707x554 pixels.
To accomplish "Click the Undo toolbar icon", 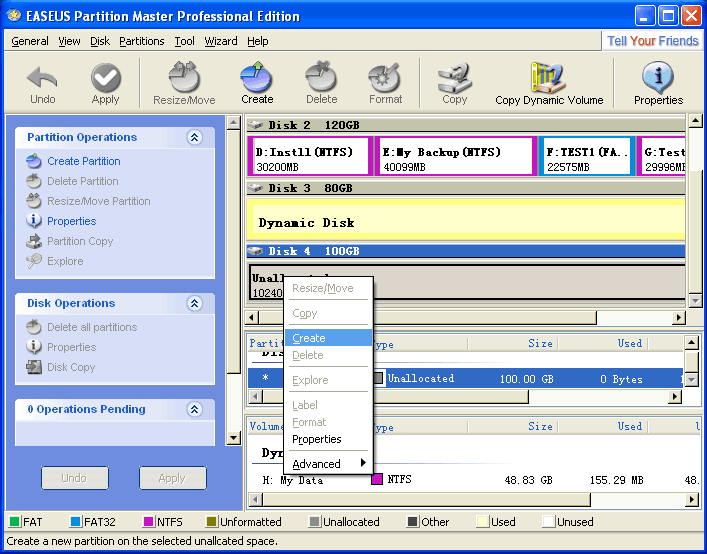I will [x=42, y=78].
